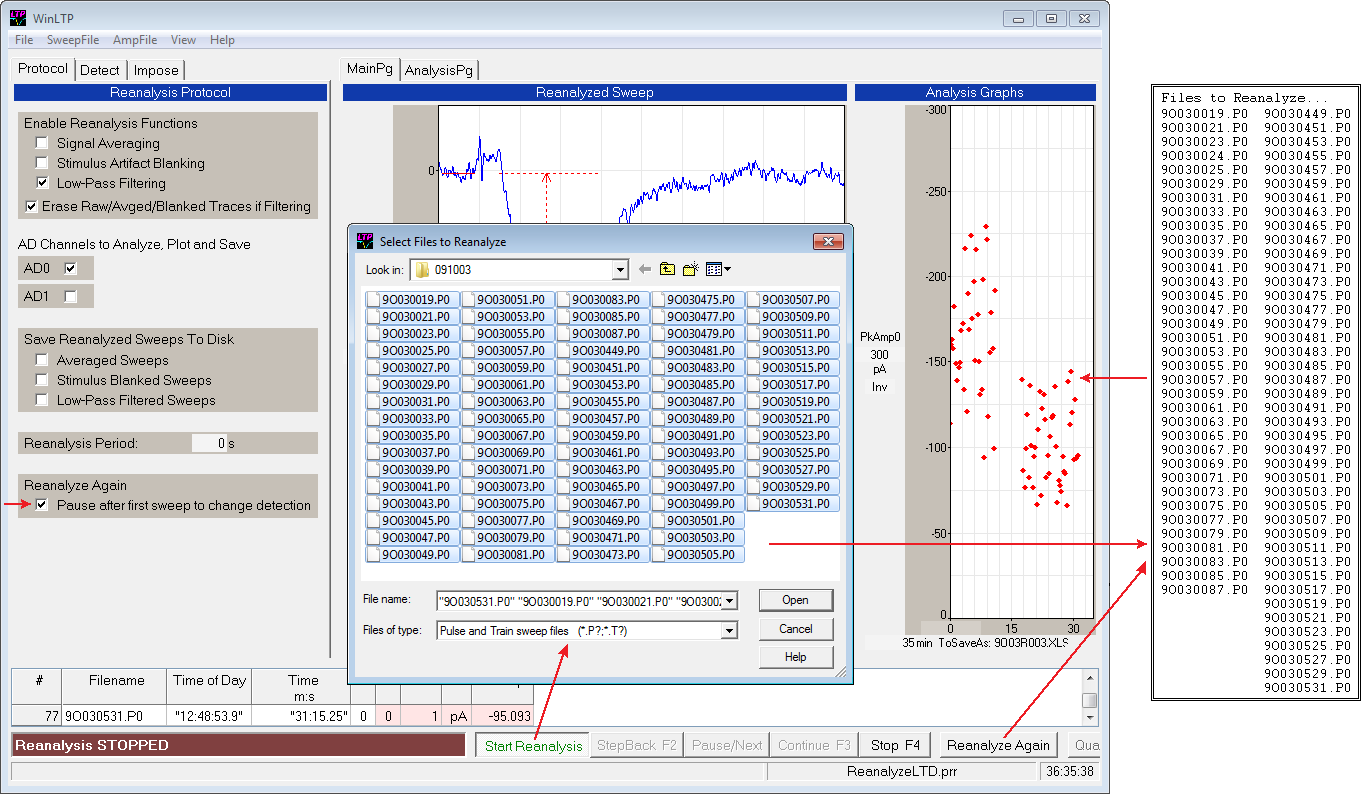
Task: Select file icon 9O030505.P0
Action: click(x=659, y=555)
